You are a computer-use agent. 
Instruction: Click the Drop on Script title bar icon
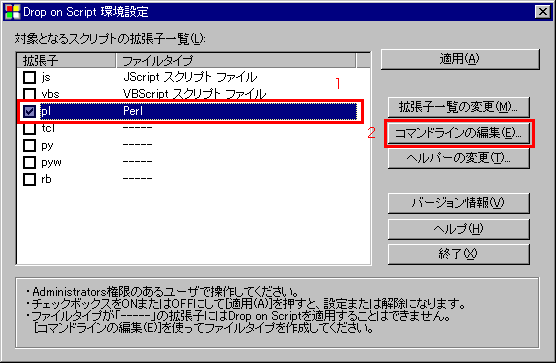point(12,12)
